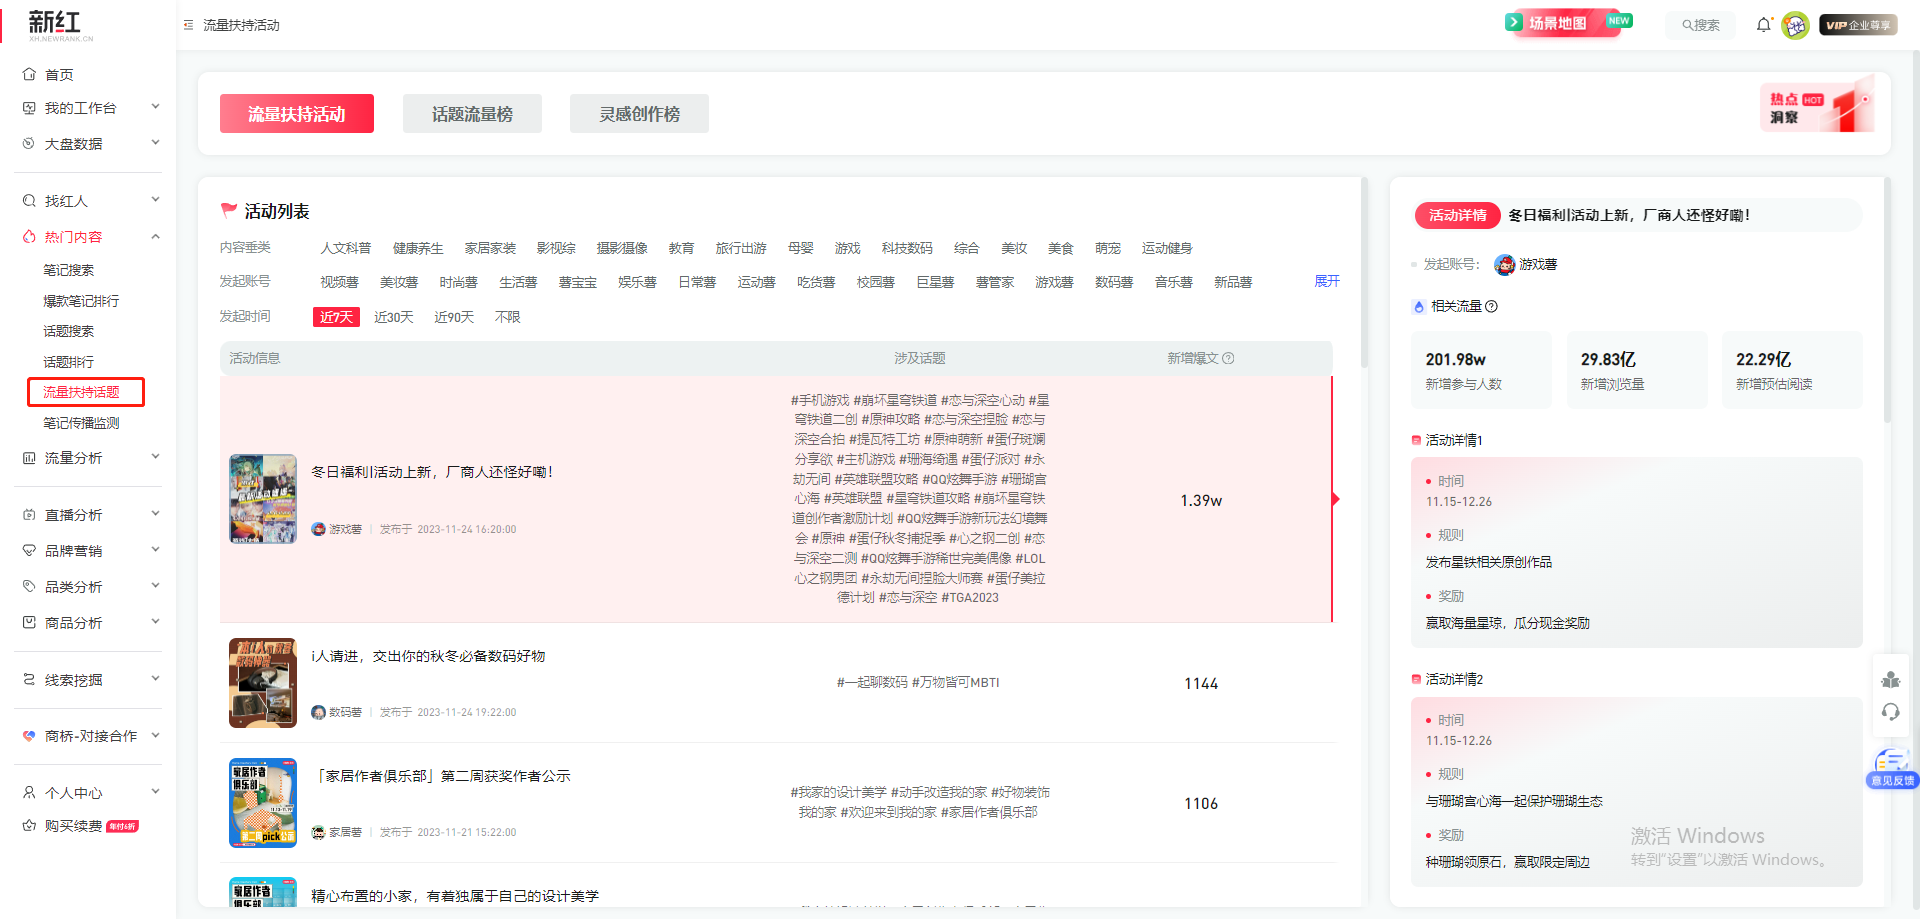Toggle the sidebar collapse icon

pyautogui.click(x=188, y=25)
